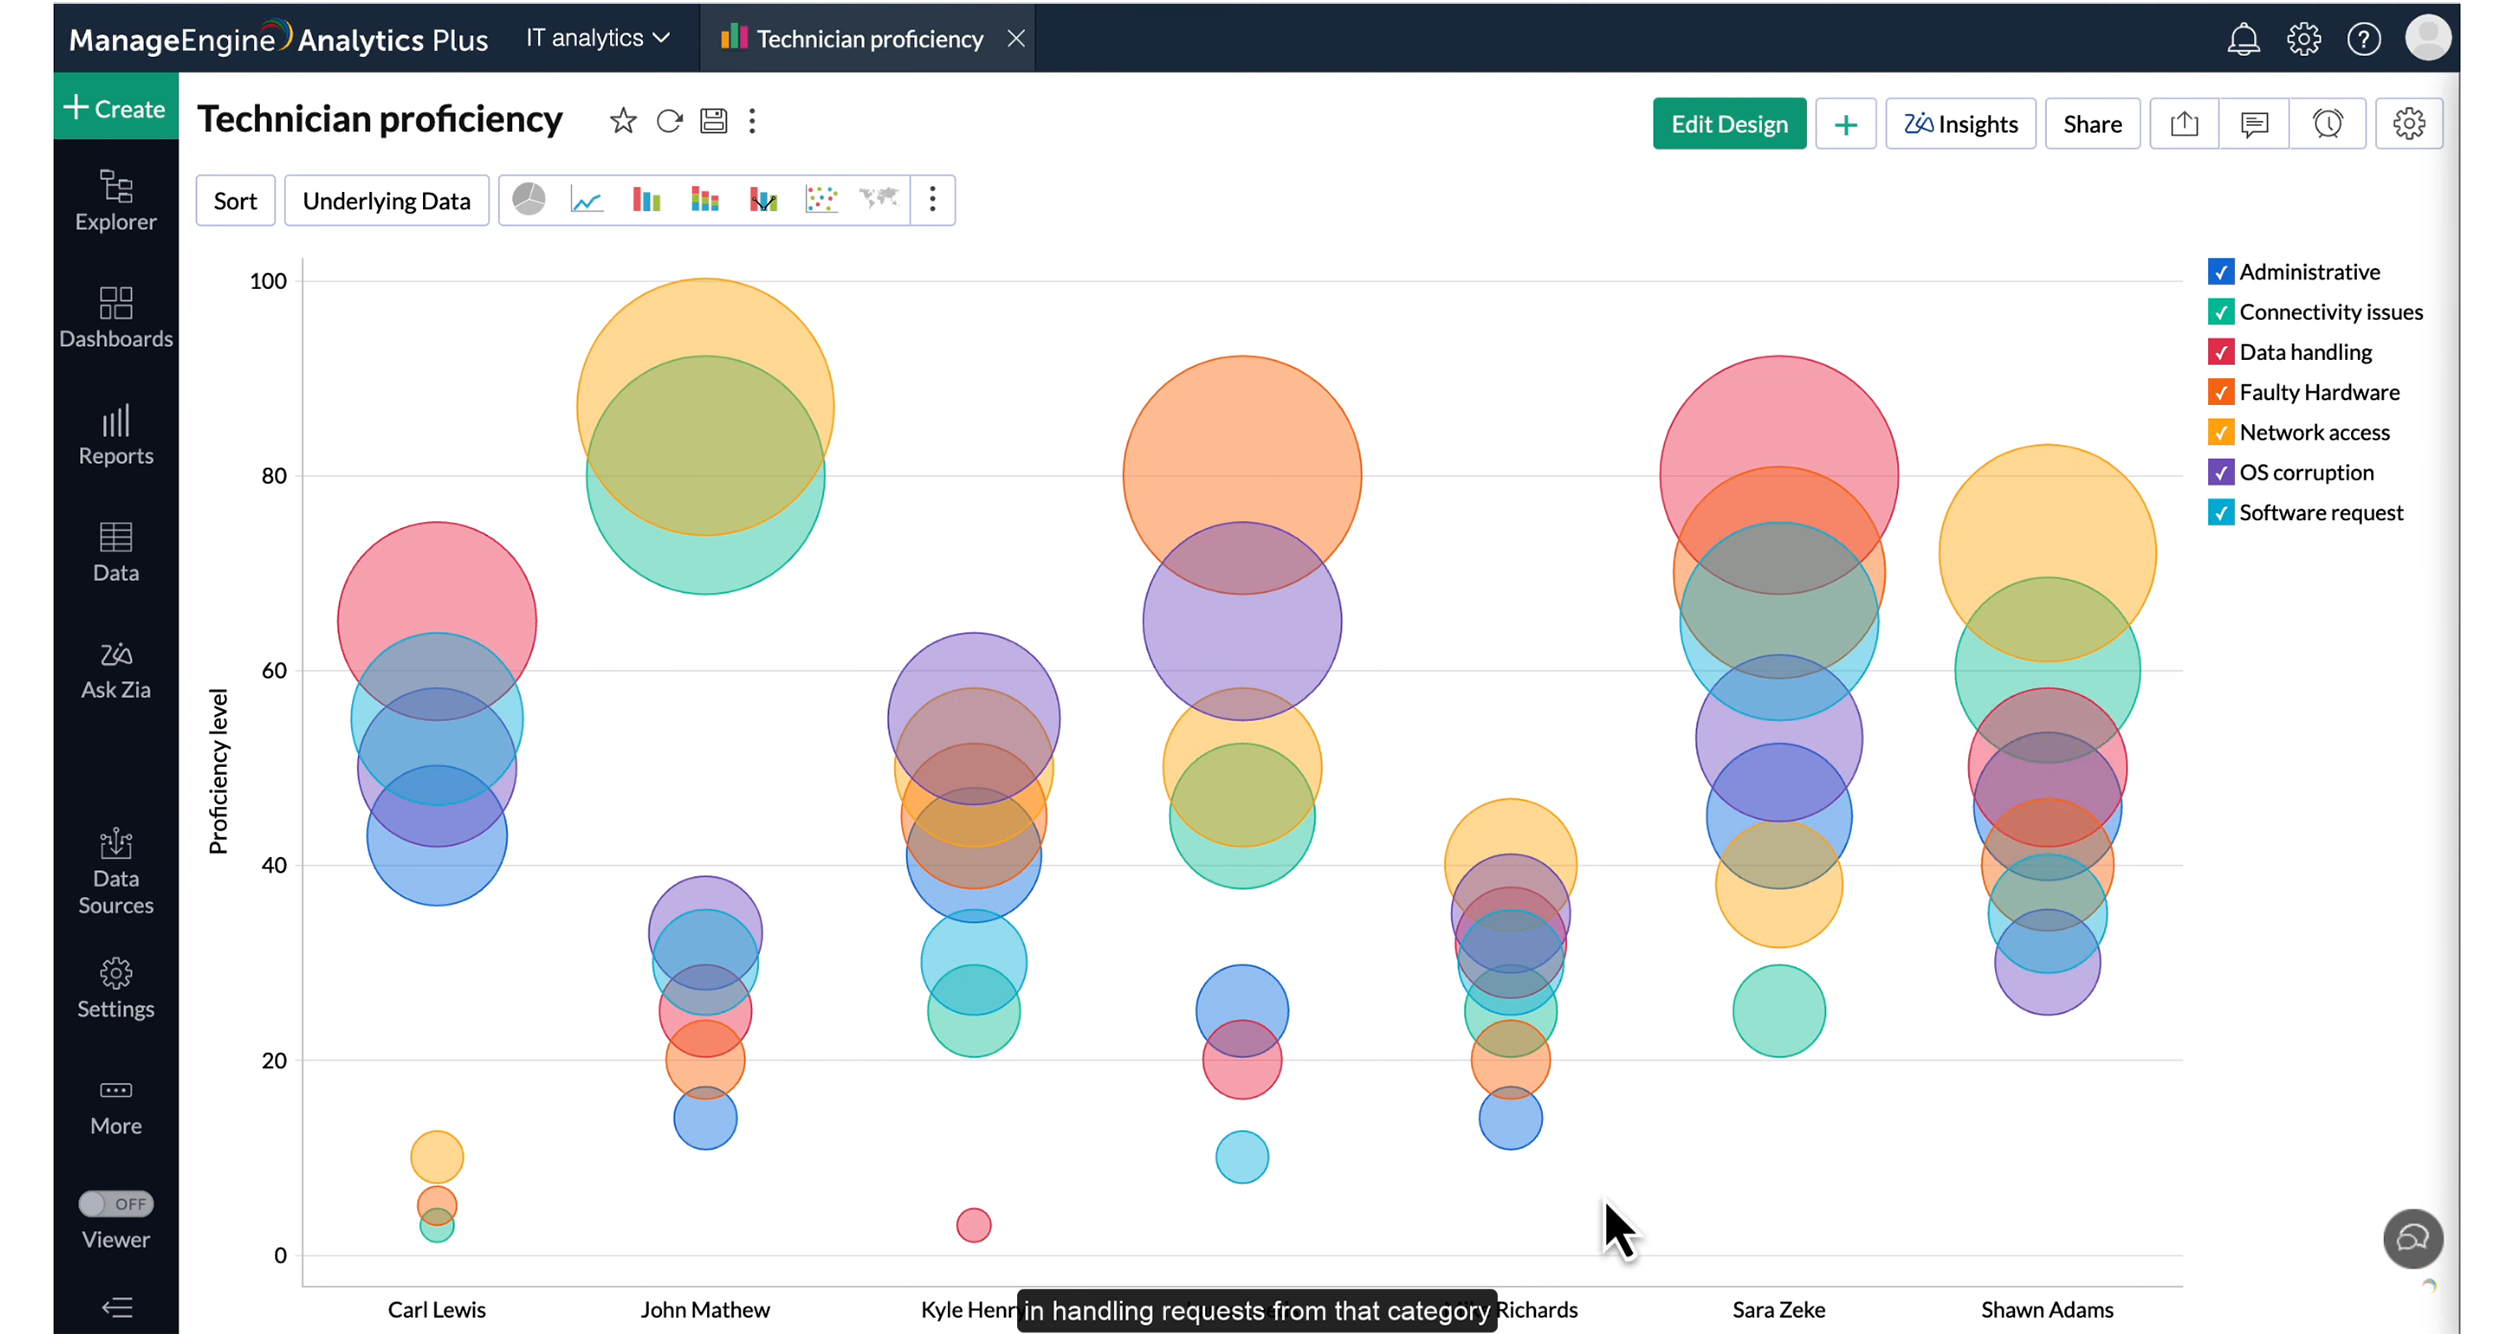Open Data Sources in sidebar
The image size is (2516, 1334).
point(116,872)
